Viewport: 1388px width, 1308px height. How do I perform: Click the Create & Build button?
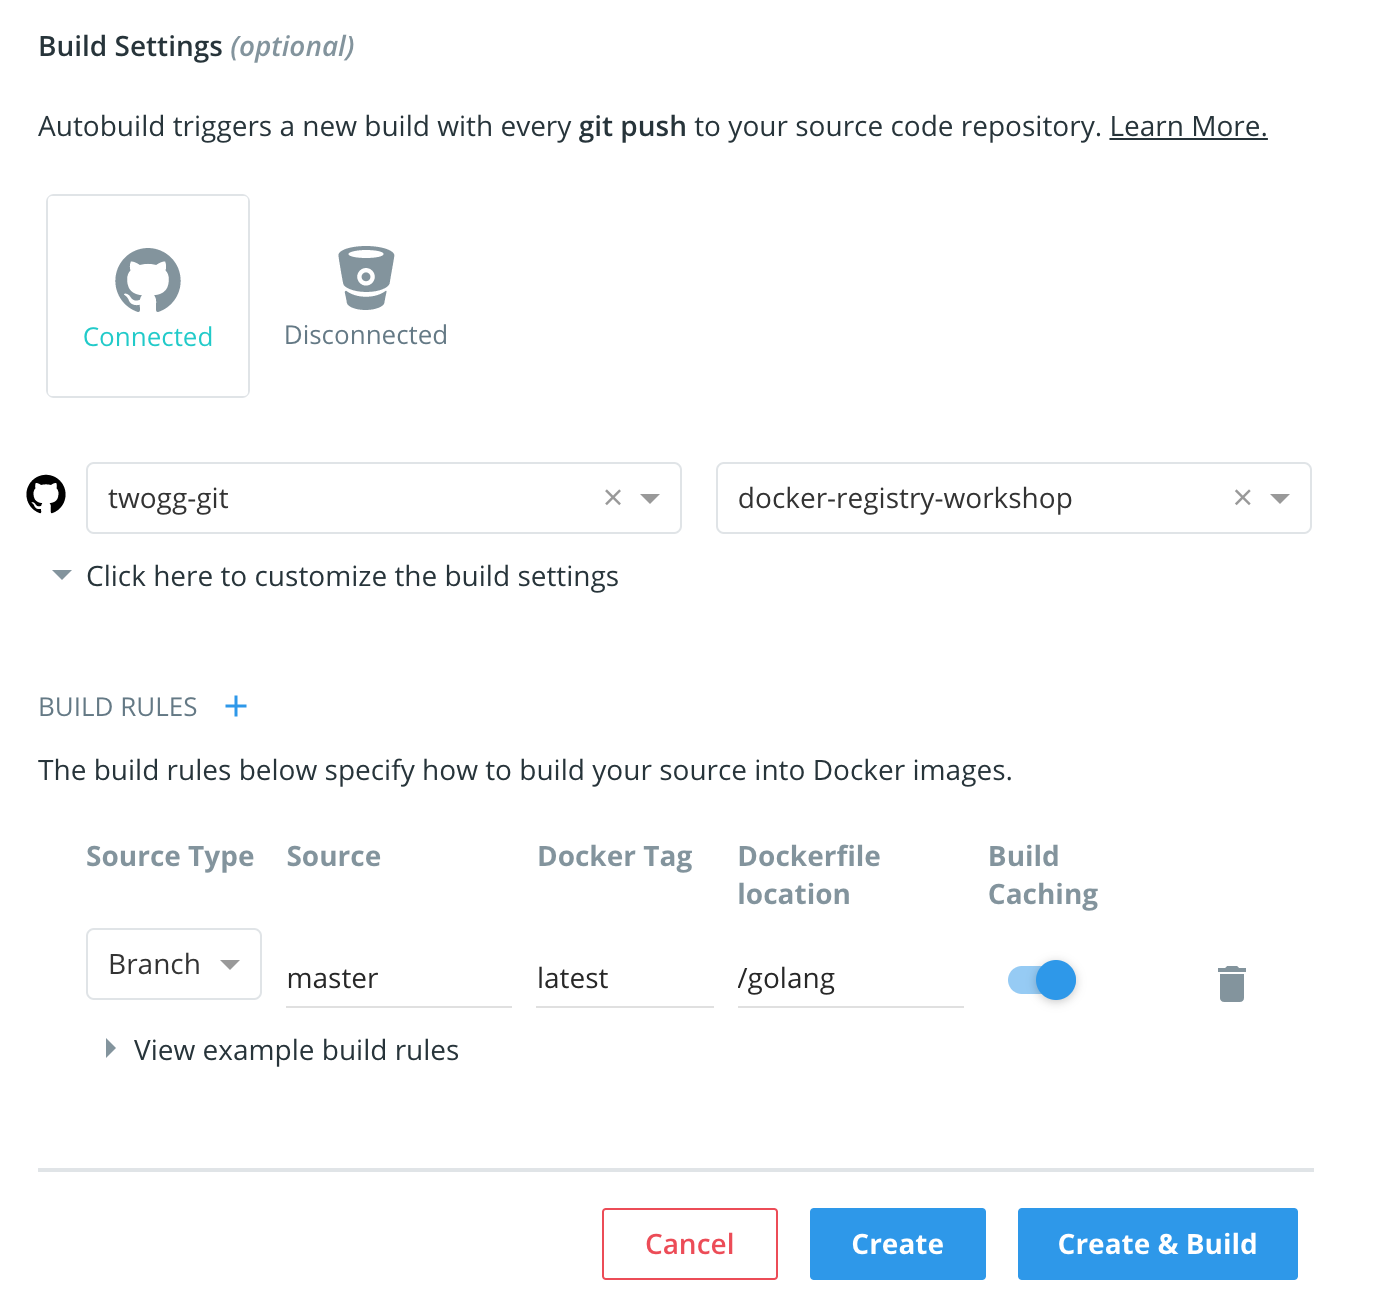coord(1158,1244)
